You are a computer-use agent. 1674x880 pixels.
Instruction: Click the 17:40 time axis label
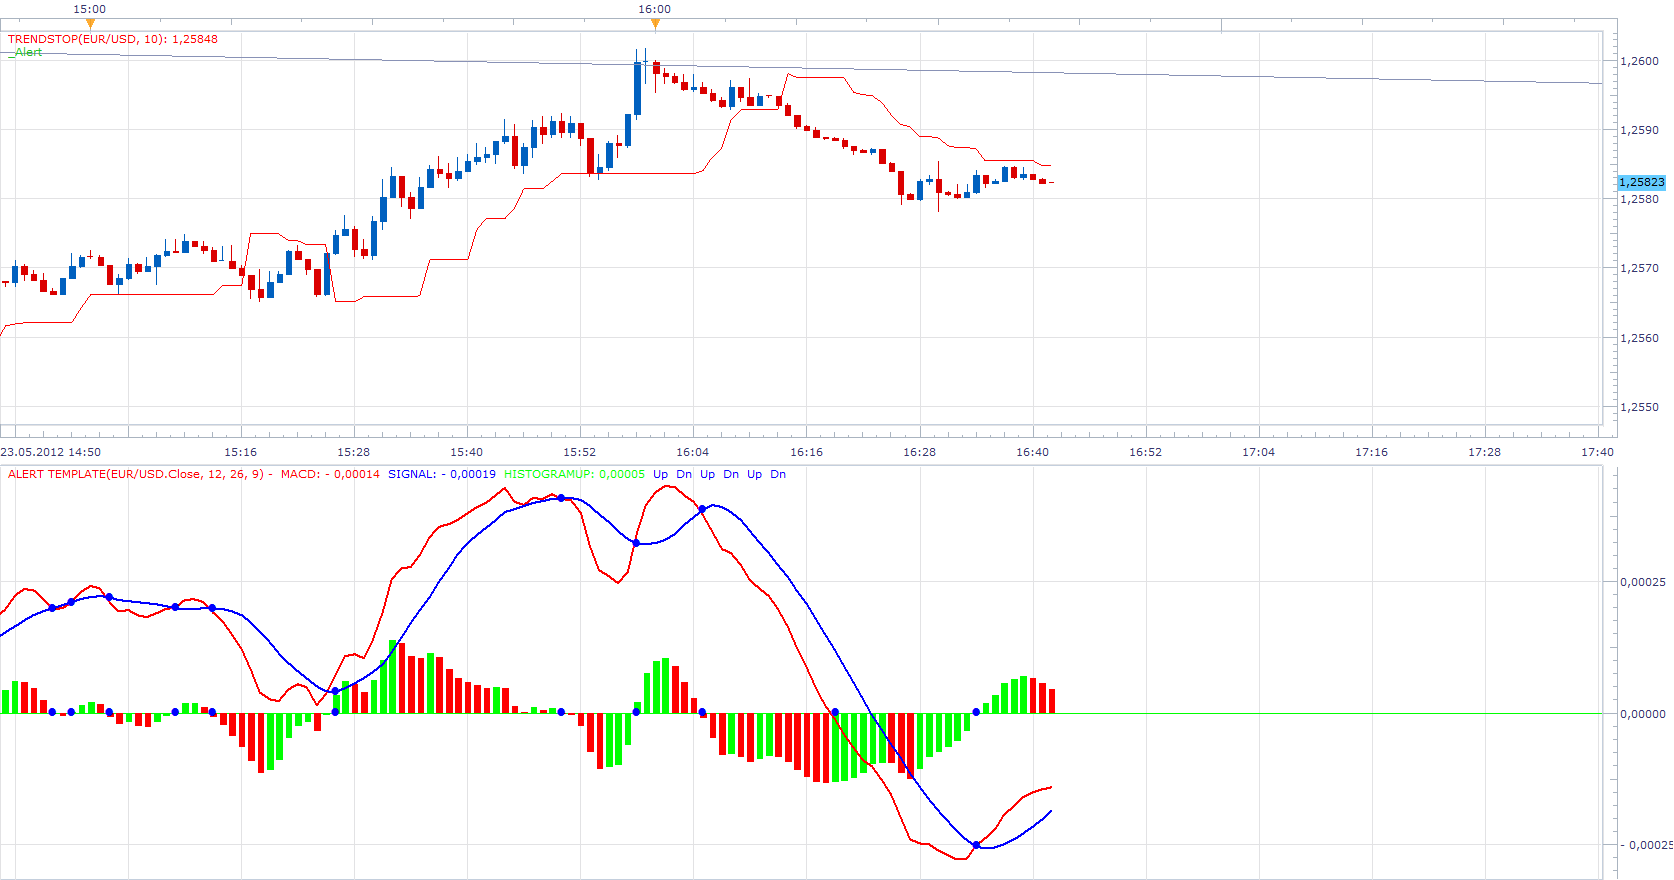tap(1597, 452)
